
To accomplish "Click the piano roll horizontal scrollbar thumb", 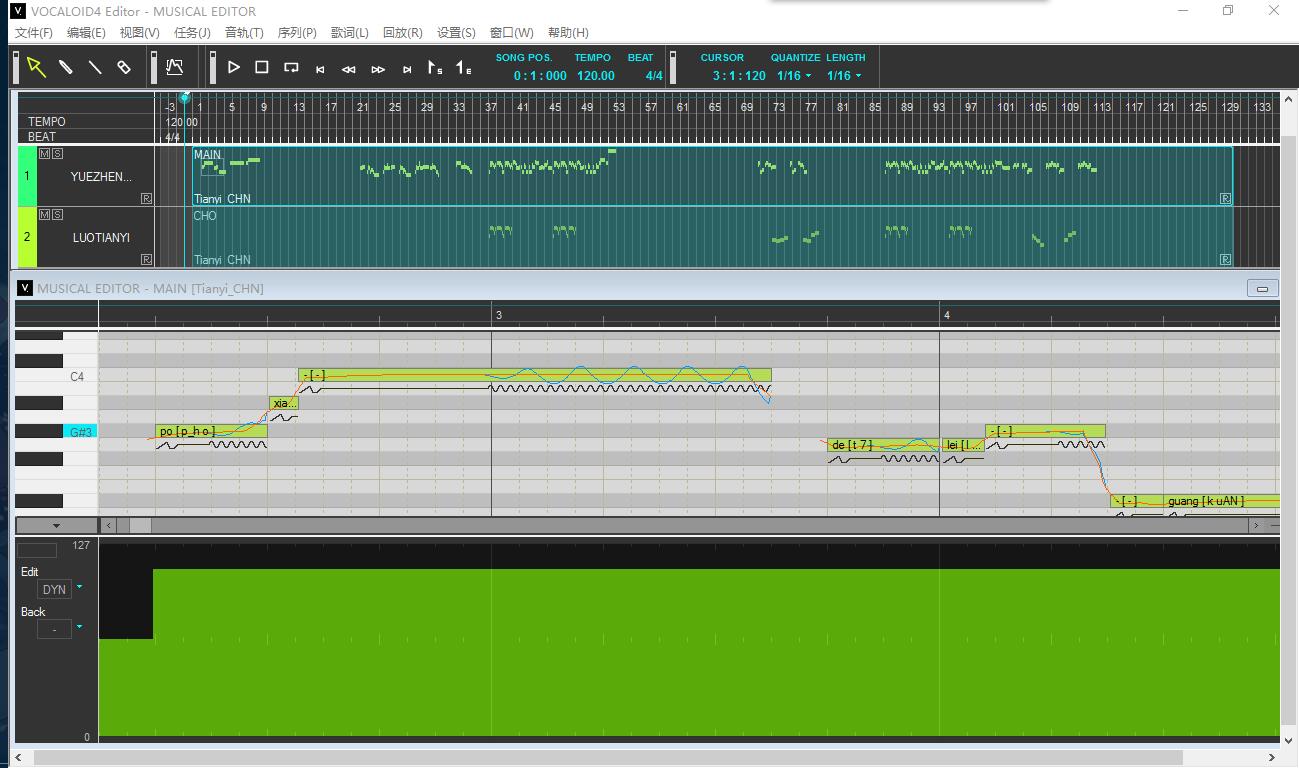I will click(x=140, y=525).
